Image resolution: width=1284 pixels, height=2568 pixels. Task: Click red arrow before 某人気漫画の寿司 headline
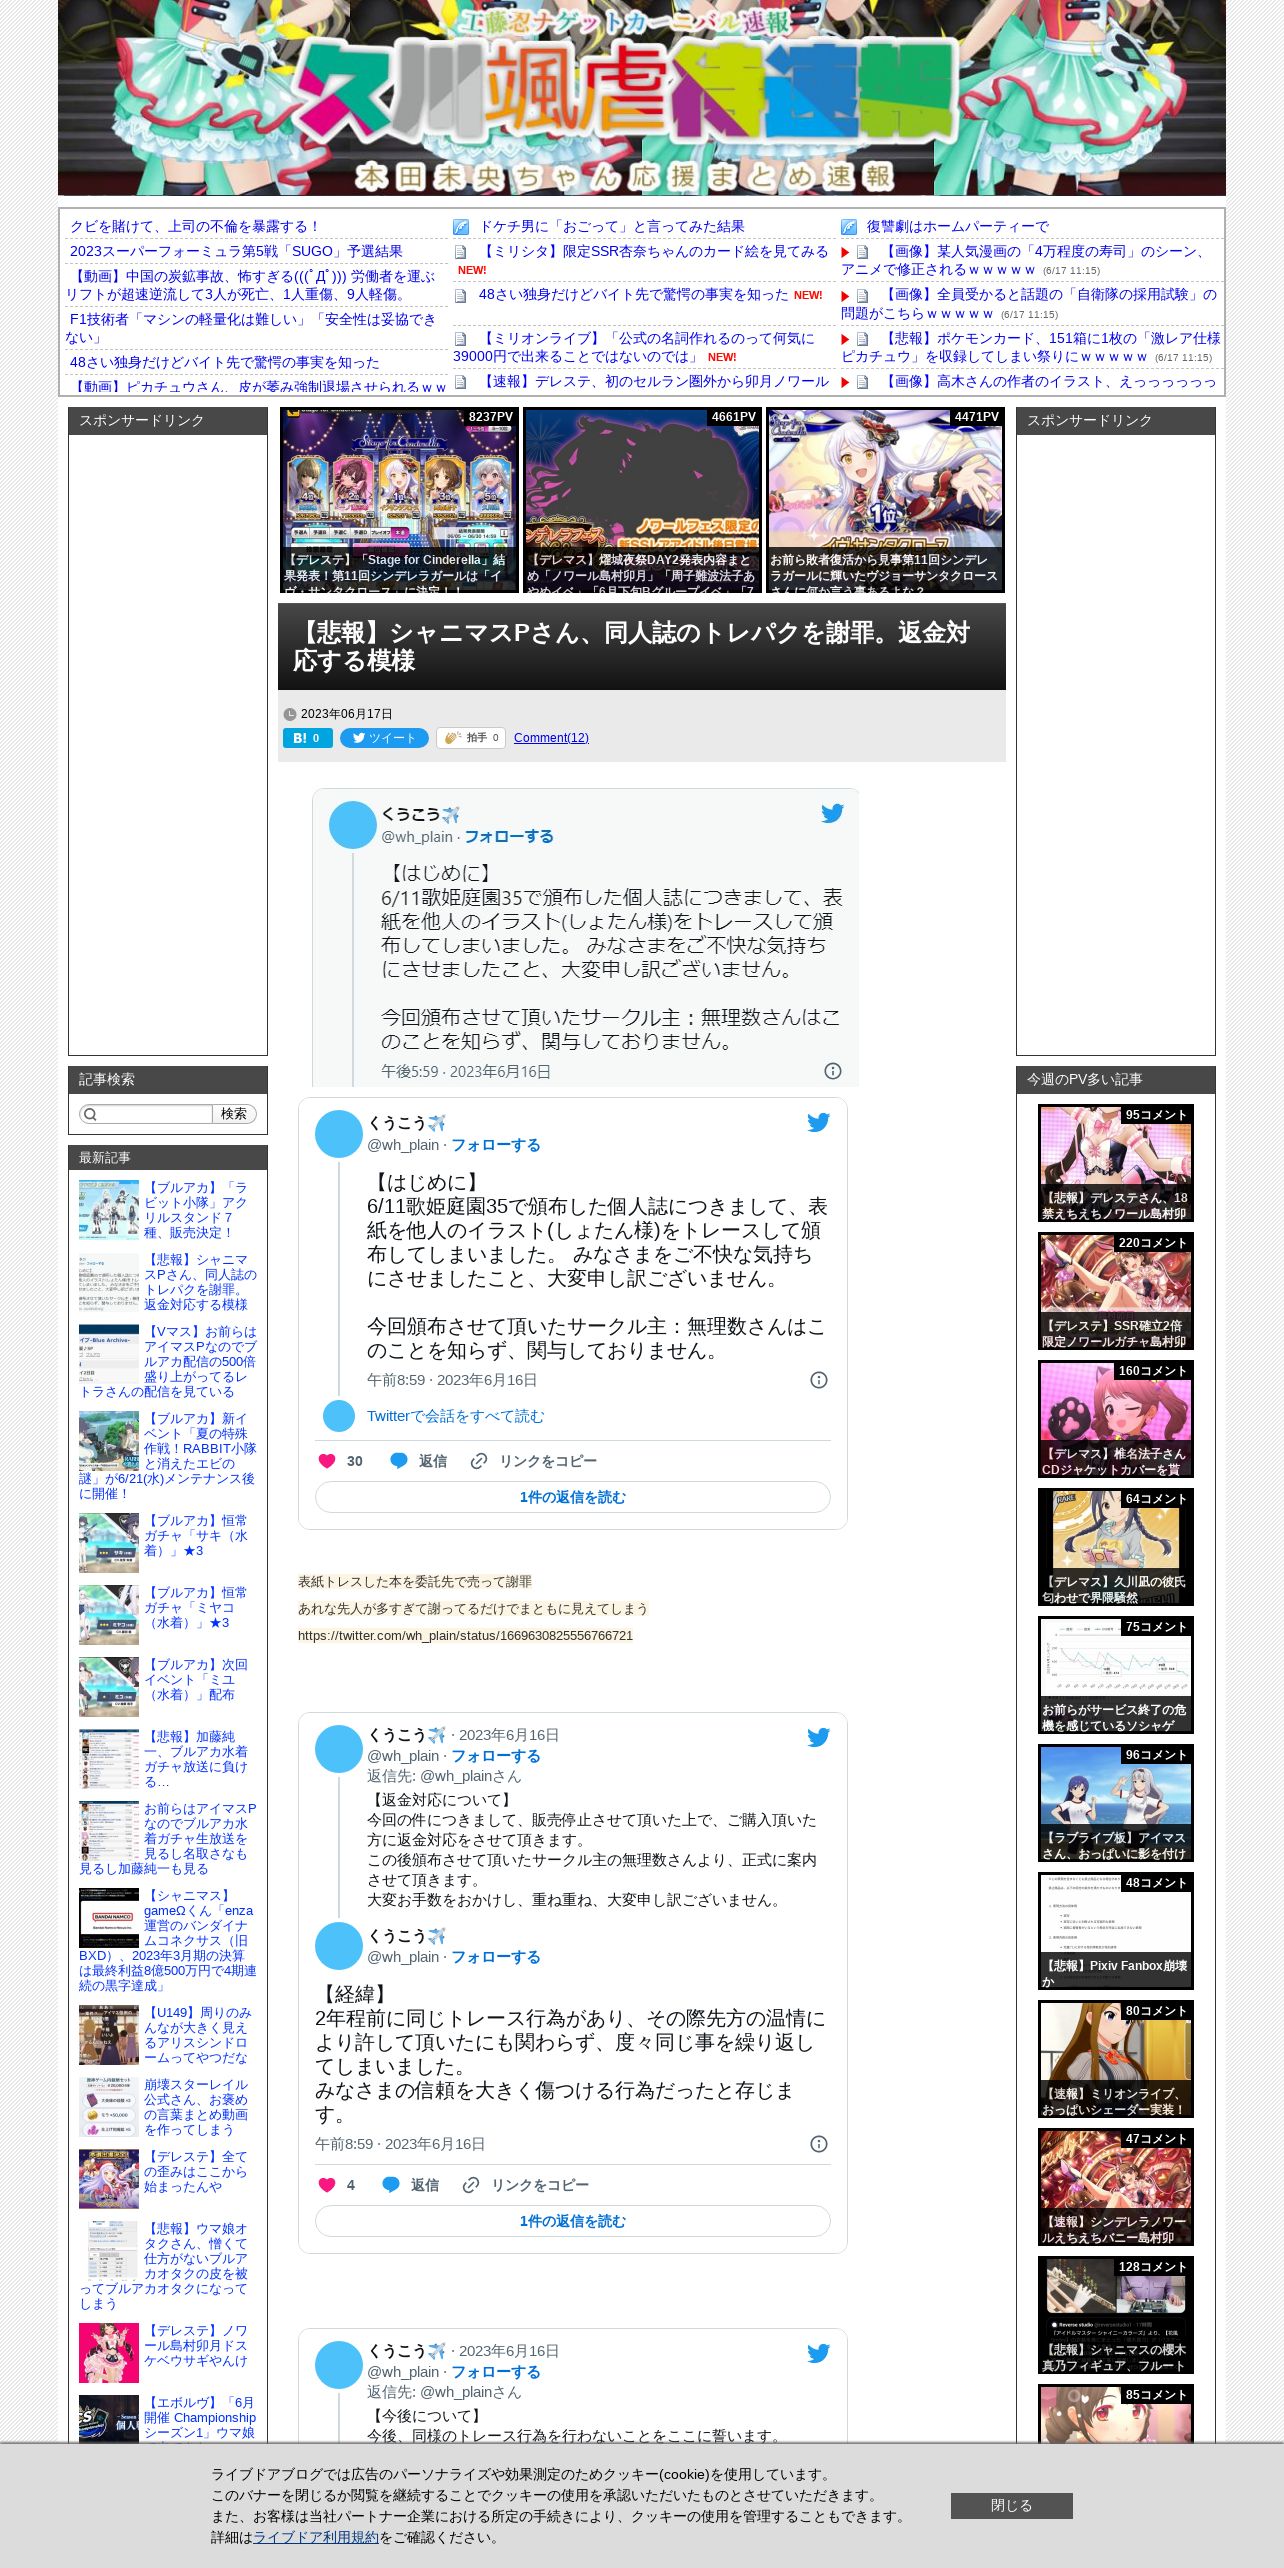pyautogui.click(x=846, y=252)
